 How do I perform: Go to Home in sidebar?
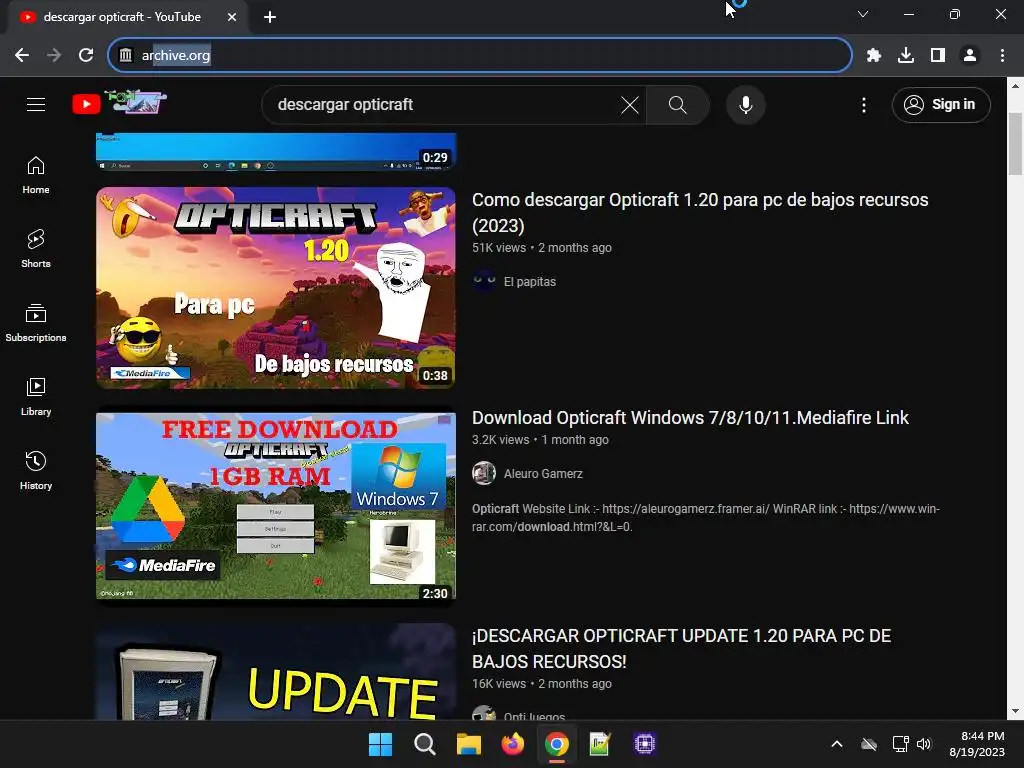[36, 175]
